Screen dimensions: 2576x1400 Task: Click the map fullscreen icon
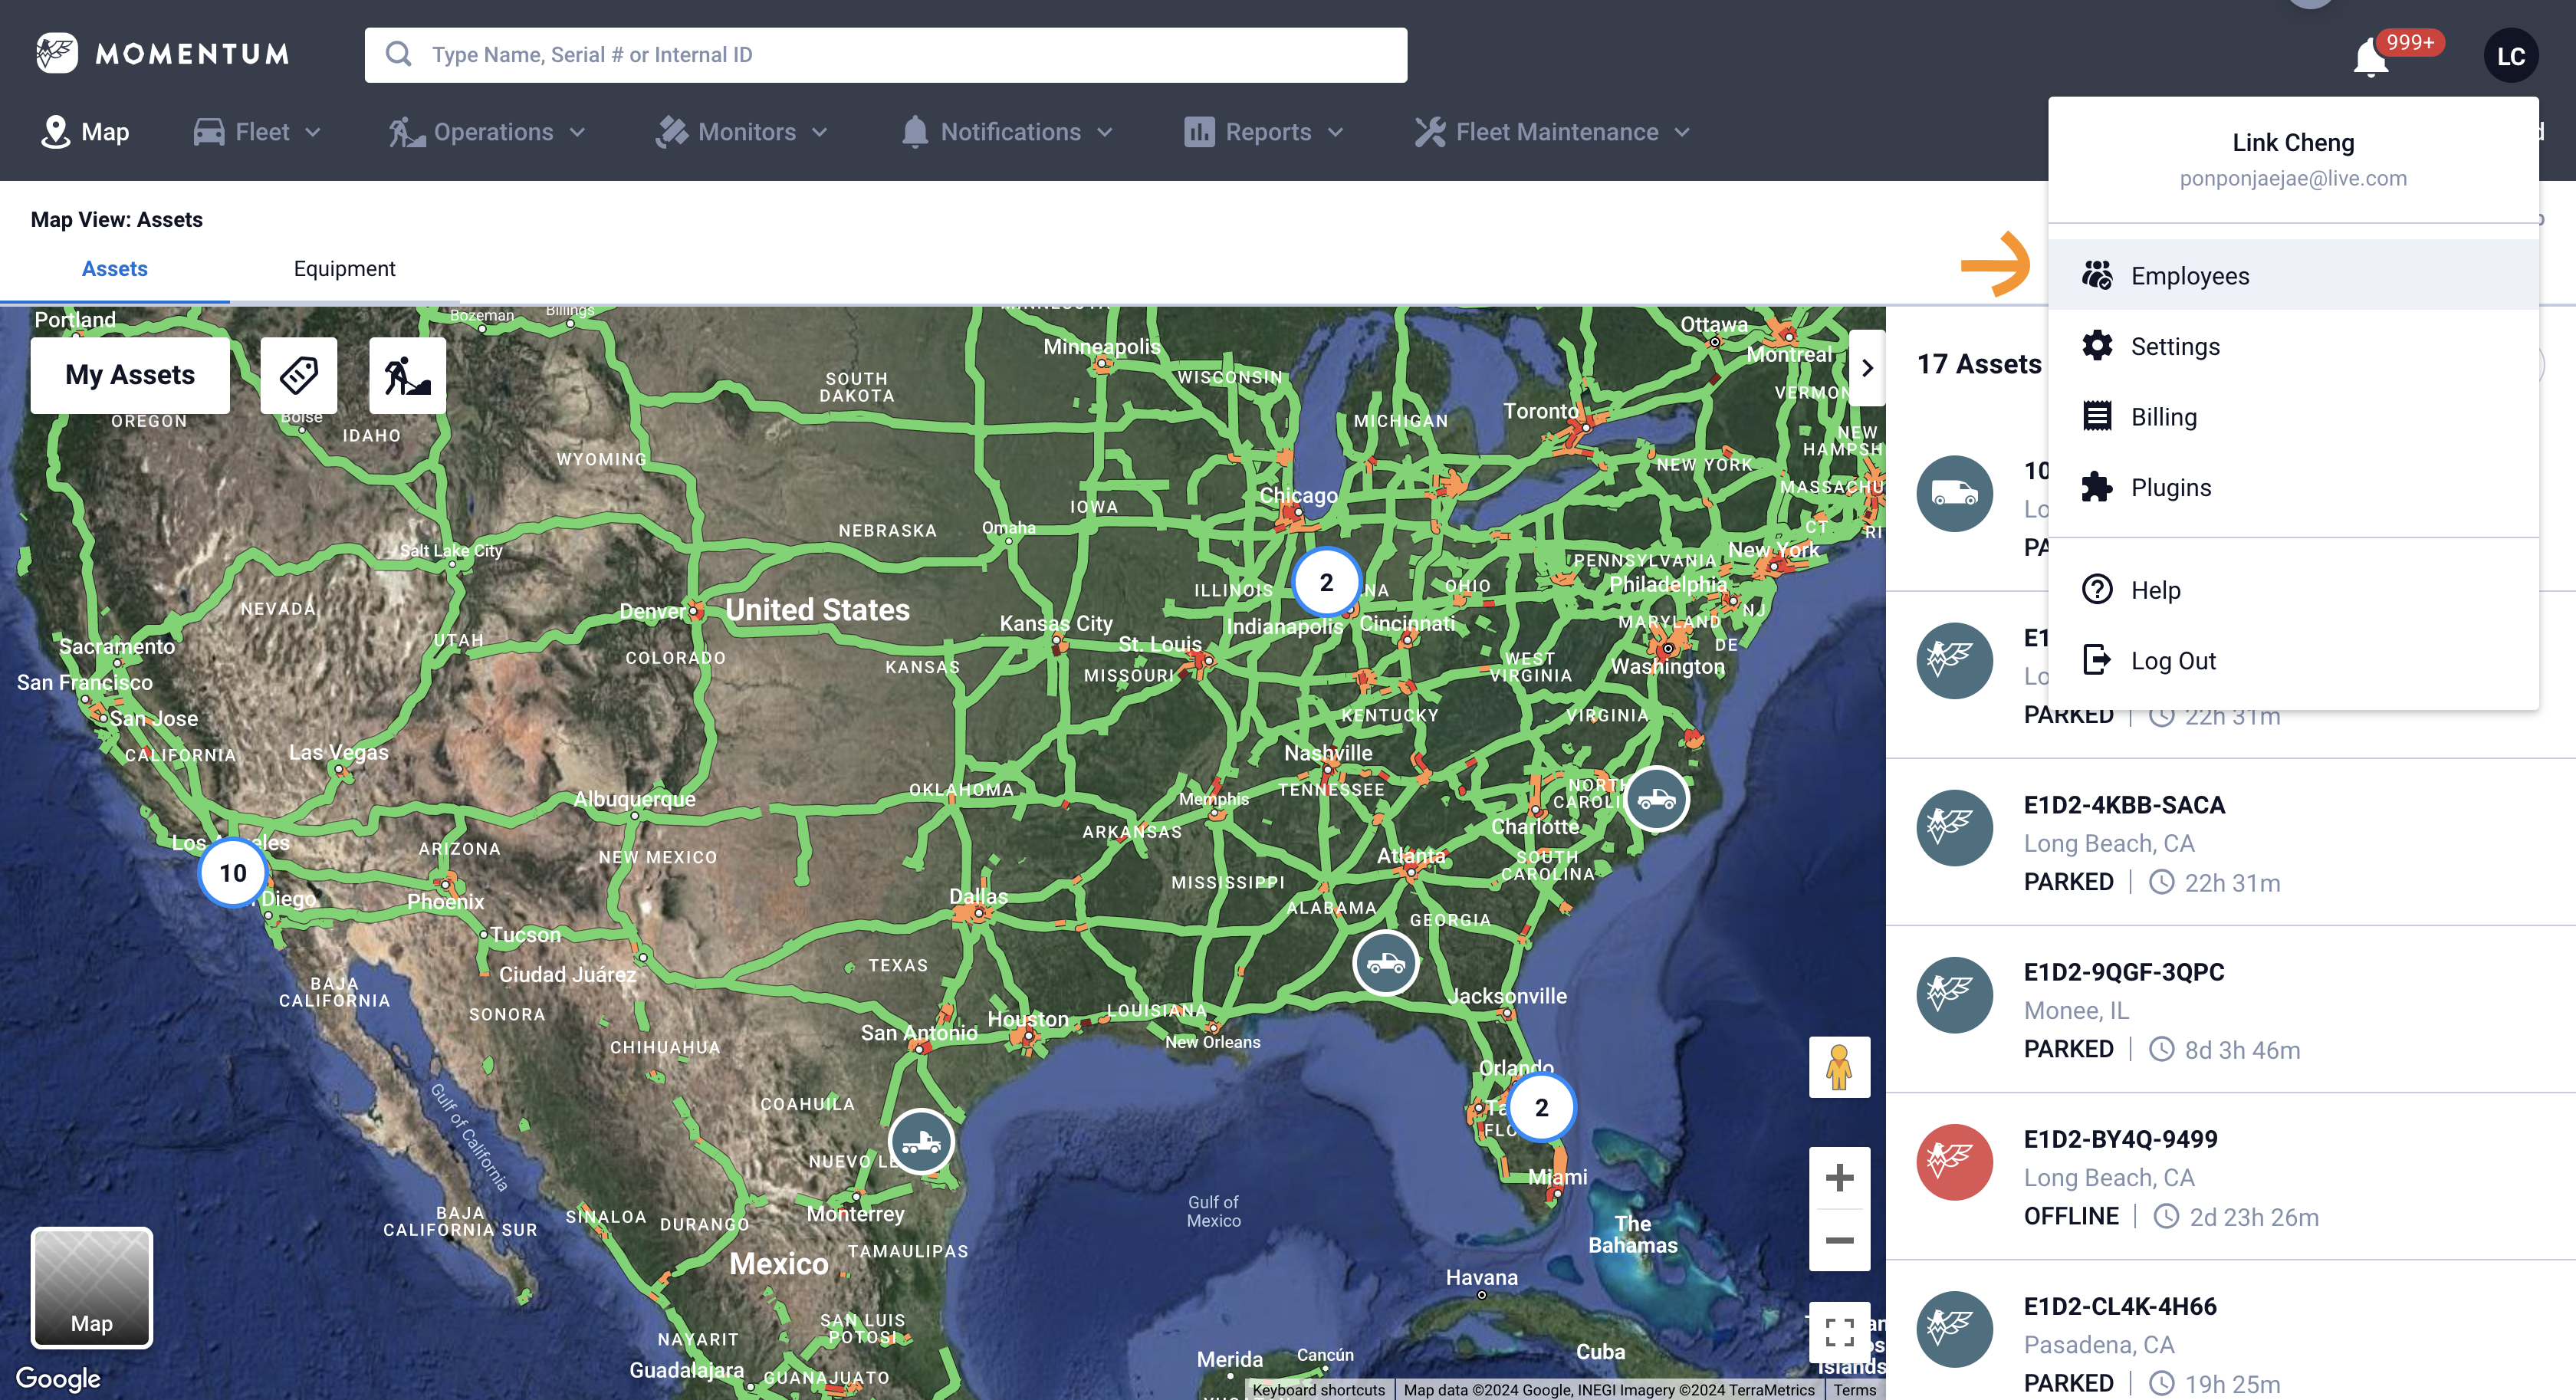pyautogui.click(x=1838, y=1331)
